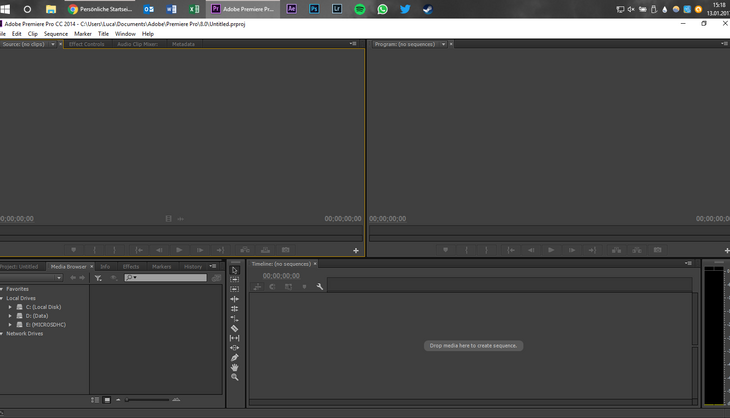Go to Out point in Program monitor
This screenshot has height=418, width=730.
(x=592, y=250)
